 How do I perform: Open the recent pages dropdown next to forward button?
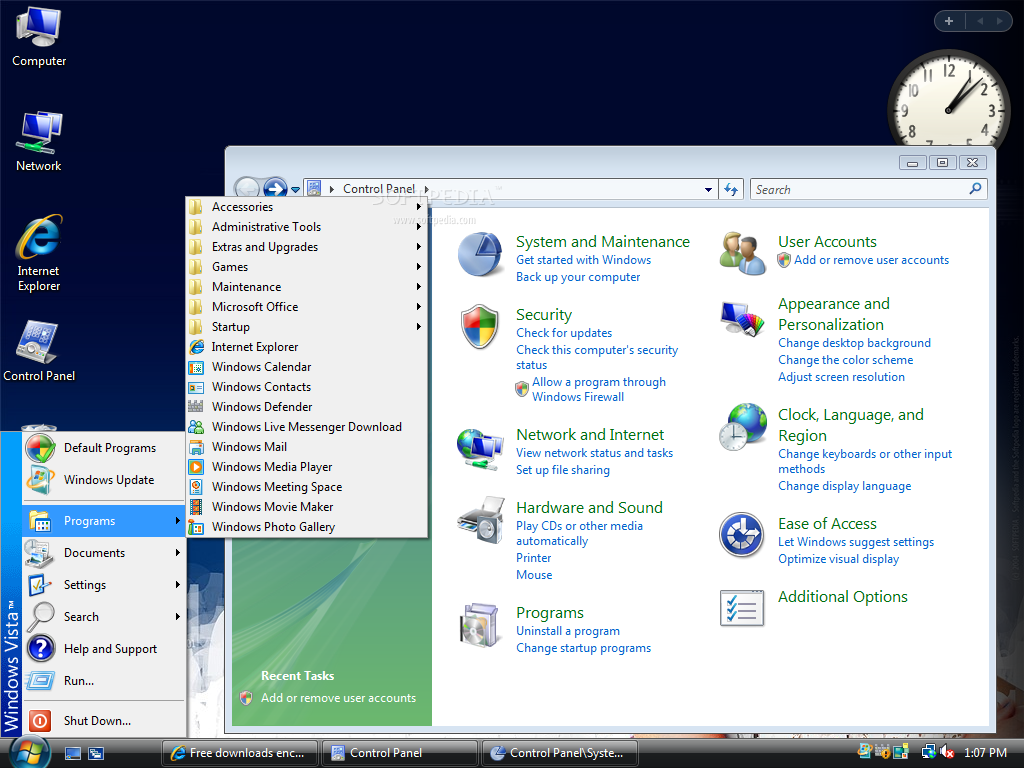coord(295,189)
